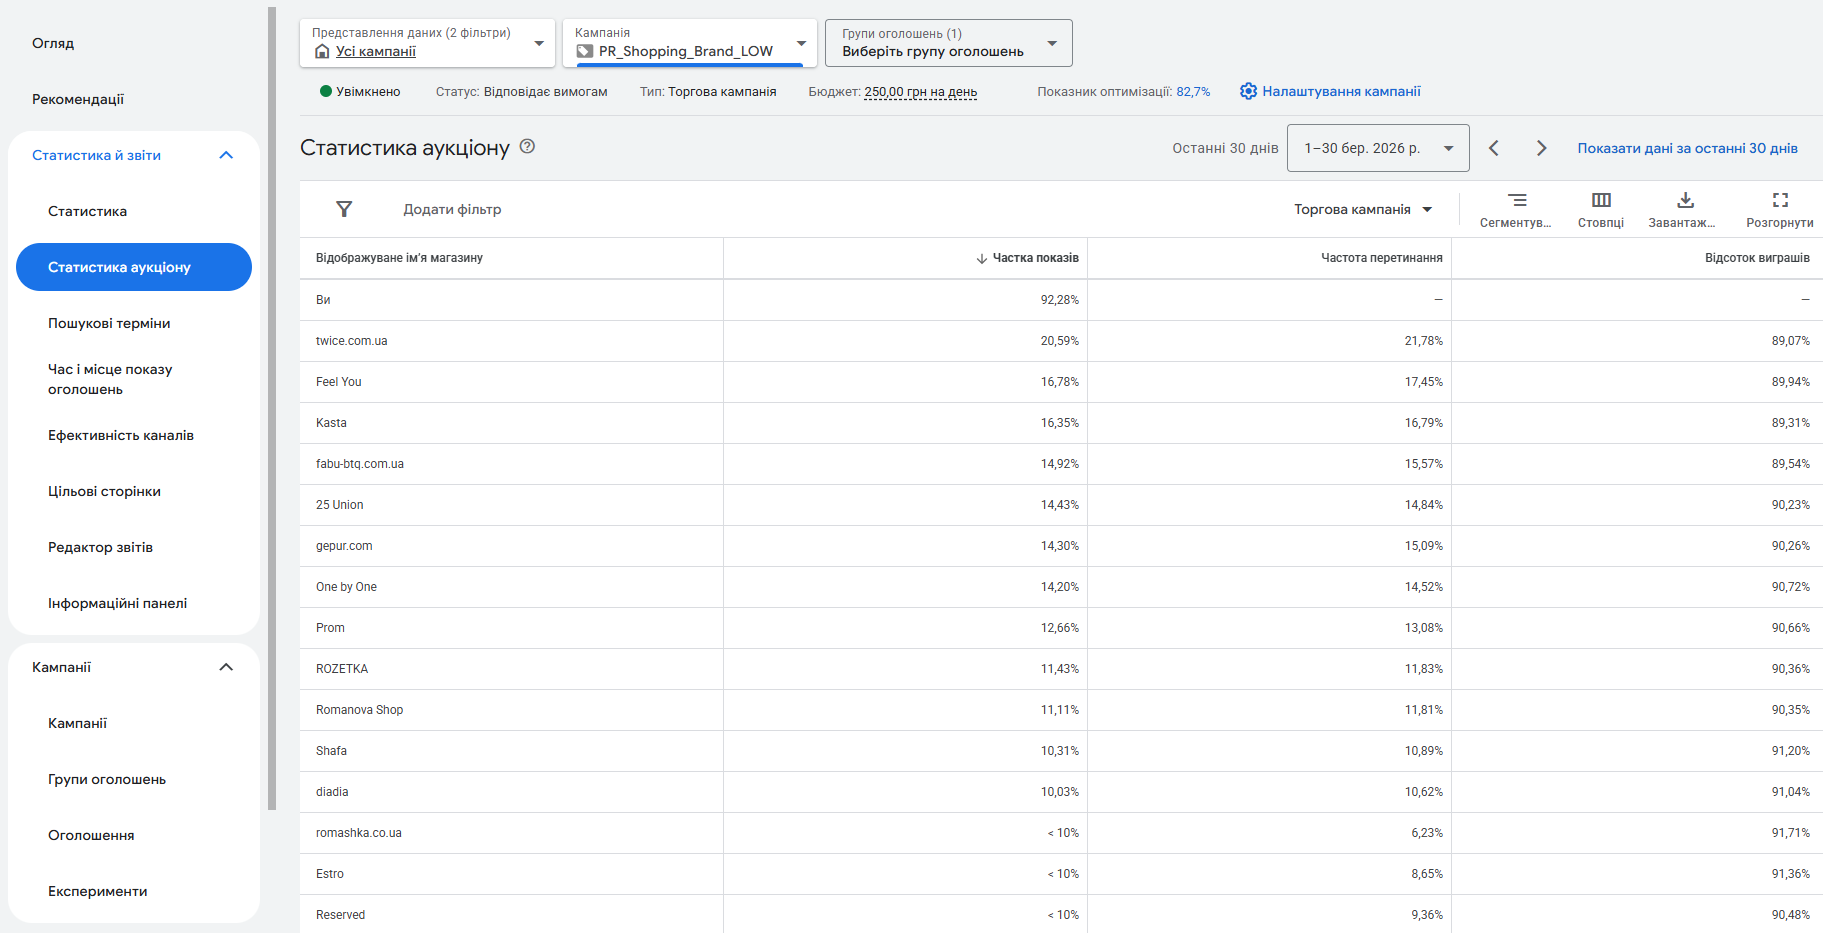The image size is (1823, 933).
Task: Open Торгова кампанія type dropdown
Action: (x=1364, y=209)
